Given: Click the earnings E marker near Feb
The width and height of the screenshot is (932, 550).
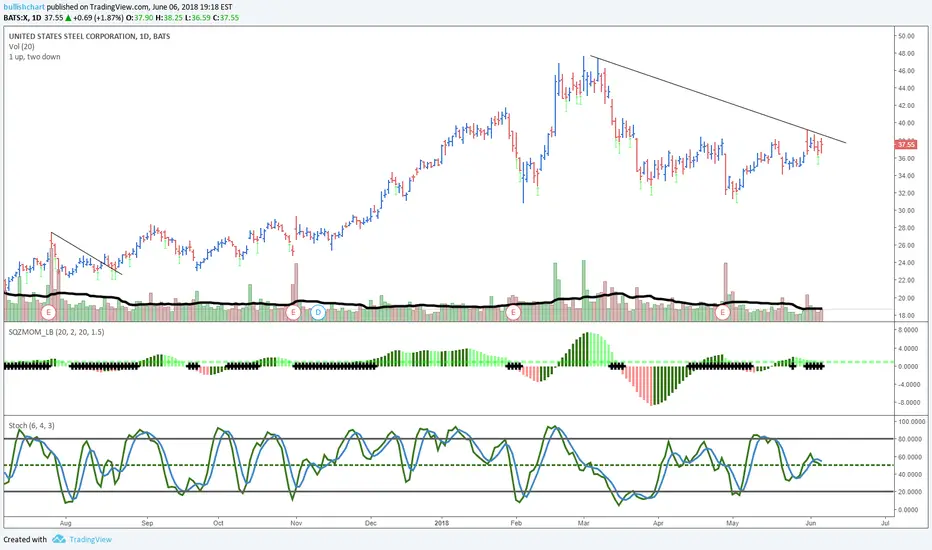Looking at the screenshot, I should (x=513, y=312).
